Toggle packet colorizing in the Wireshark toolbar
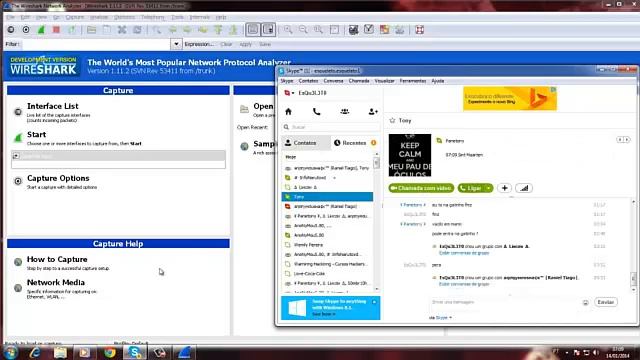This screenshot has height=360, width=640. coord(253,30)
